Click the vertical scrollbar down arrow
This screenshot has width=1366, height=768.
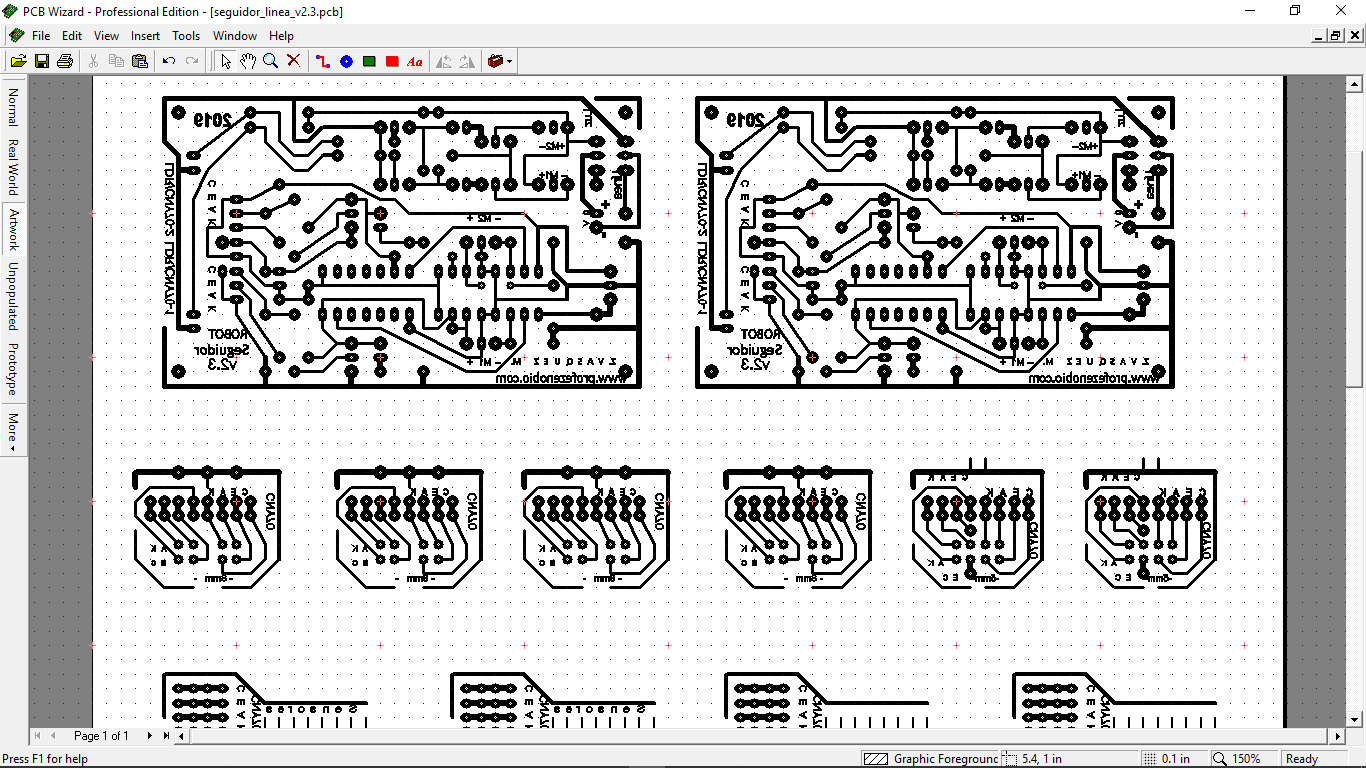point(1355,719)
